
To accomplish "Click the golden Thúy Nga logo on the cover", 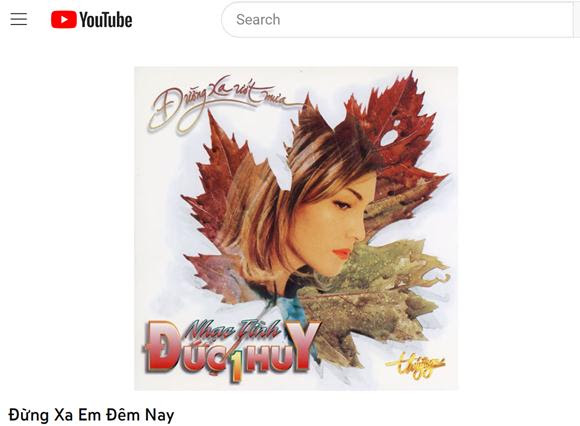I will click(x=415, y=366).
